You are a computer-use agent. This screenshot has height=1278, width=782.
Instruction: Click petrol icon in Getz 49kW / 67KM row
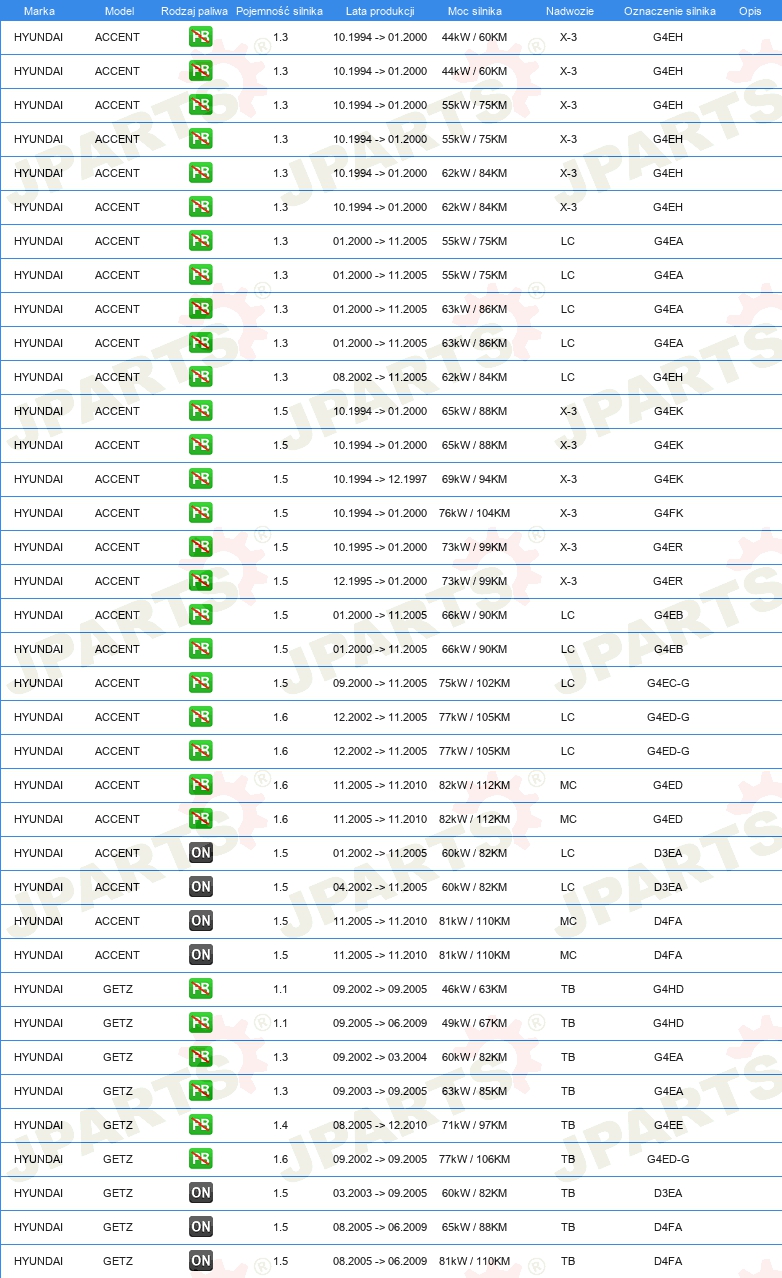click(x=201, y=1023)
